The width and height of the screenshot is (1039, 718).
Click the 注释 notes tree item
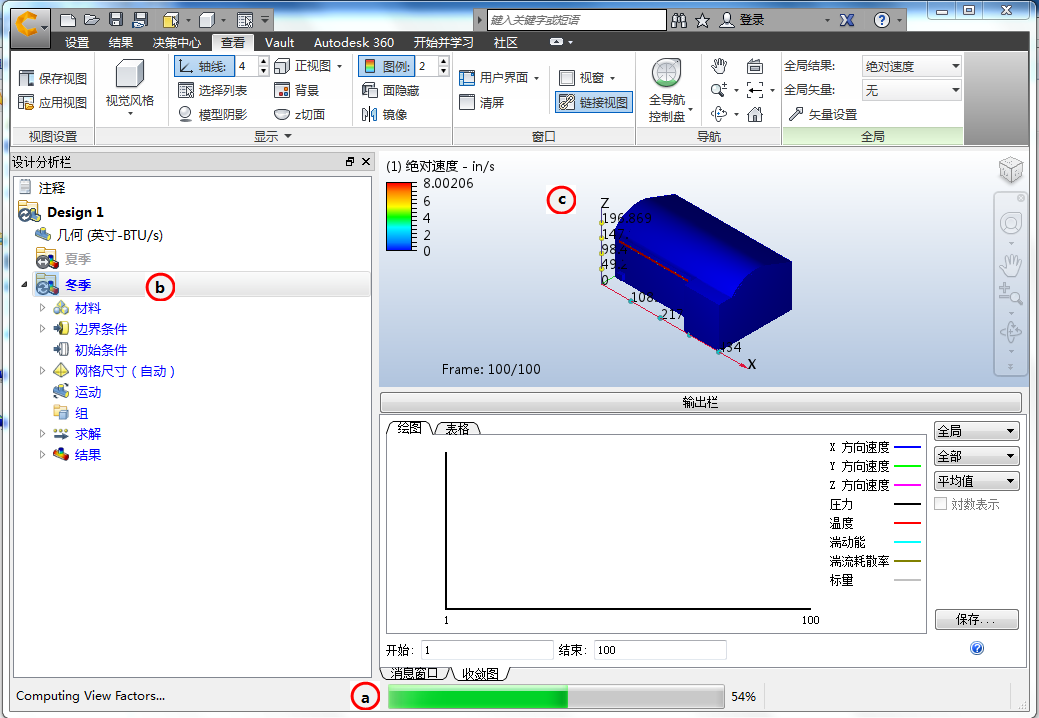52,187
